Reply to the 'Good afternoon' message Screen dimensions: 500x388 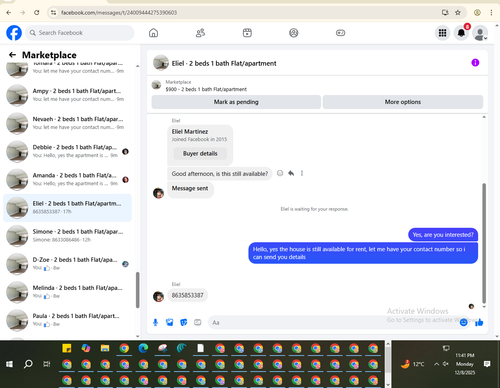pyautogui.click(x=291, y=173)
